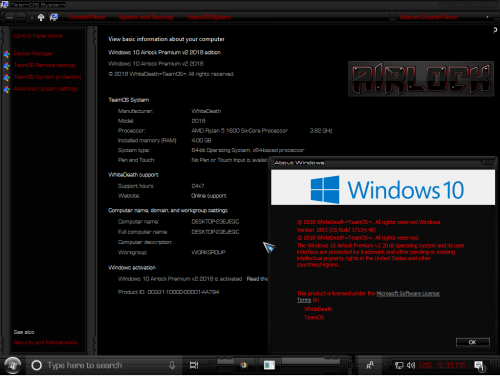500x376 pixels.
Task: Open the volume speaker tray icon
Action: pyautogui.click(x=411, y=365)
